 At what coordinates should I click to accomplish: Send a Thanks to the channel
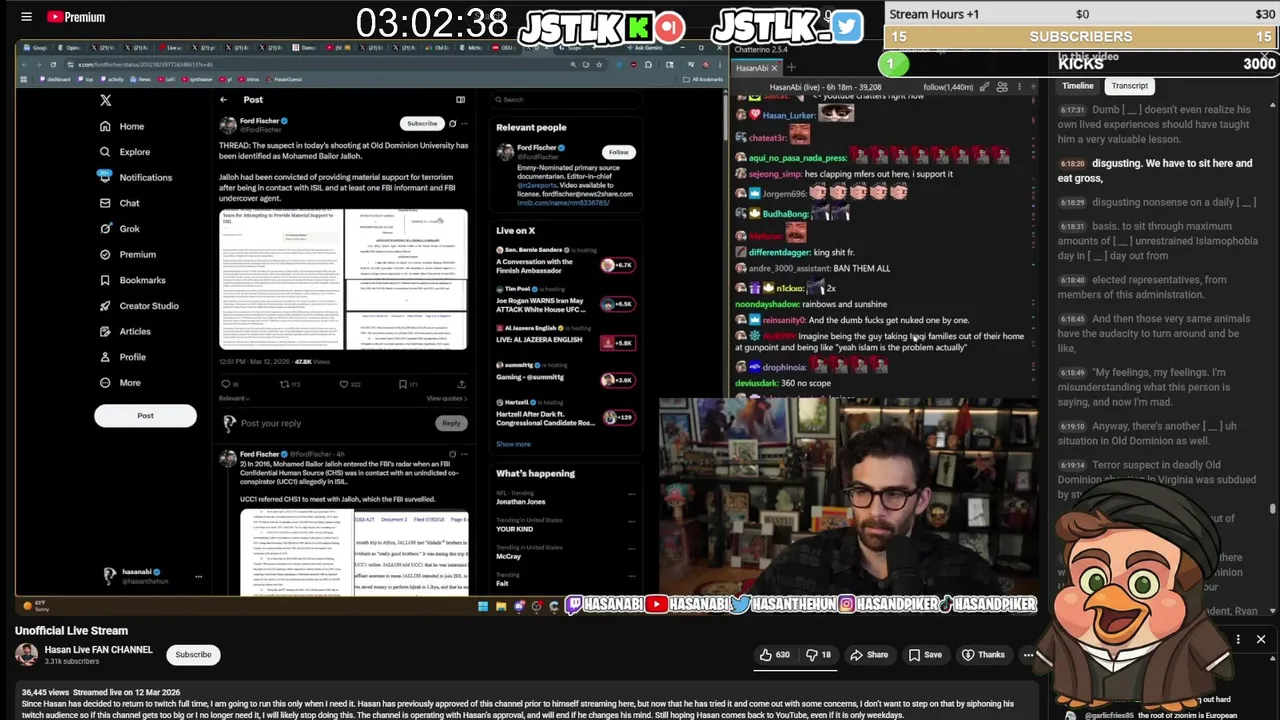click(x=983, y=655)
